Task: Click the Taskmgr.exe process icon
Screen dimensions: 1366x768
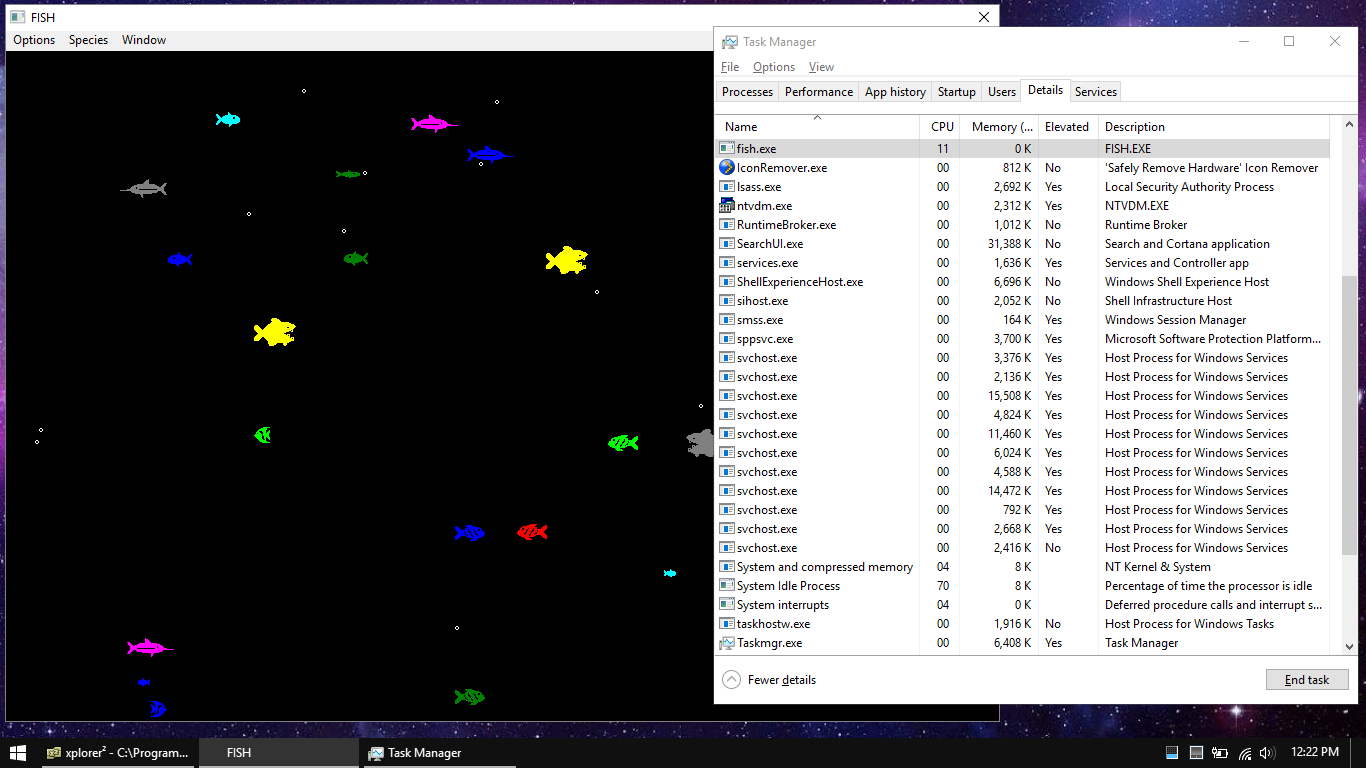Action: (727, 642)
